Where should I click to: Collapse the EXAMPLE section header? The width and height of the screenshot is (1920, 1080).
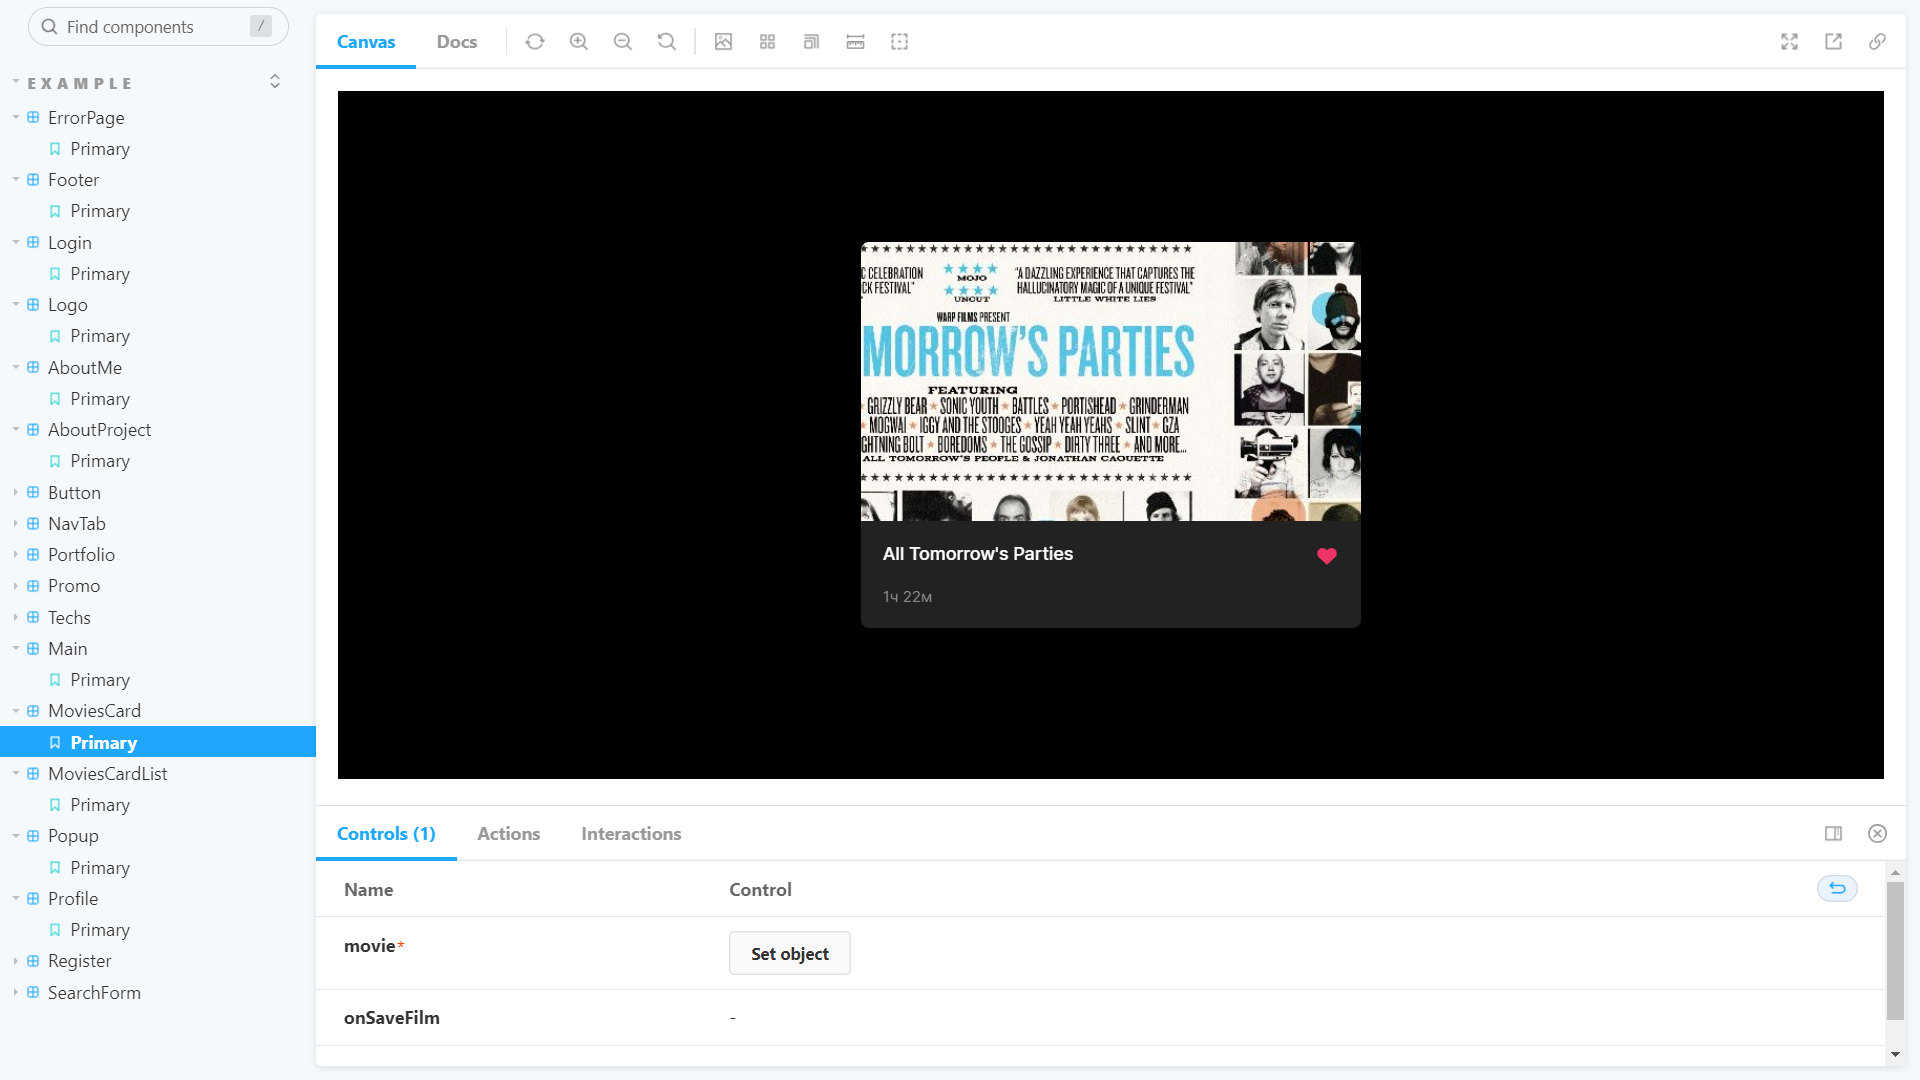80,84
